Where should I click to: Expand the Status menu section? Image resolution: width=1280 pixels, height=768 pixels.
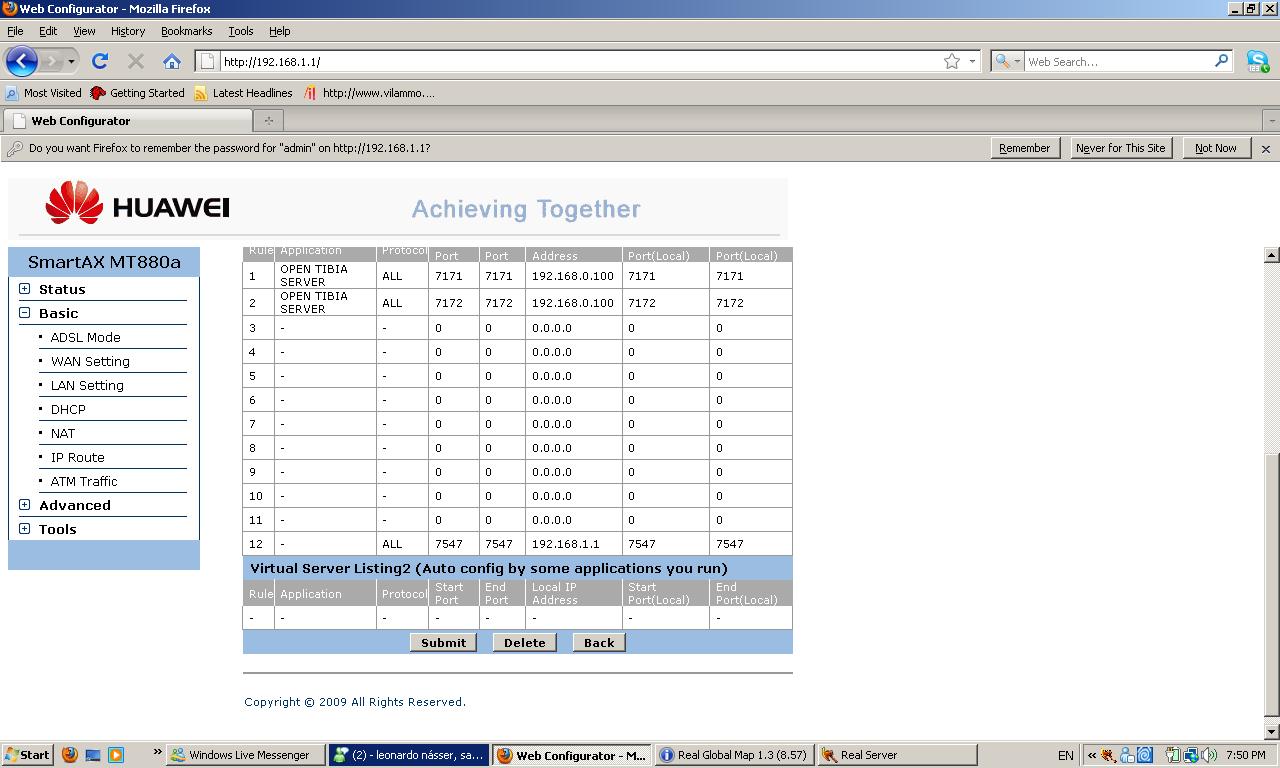(x=25, y=289)
